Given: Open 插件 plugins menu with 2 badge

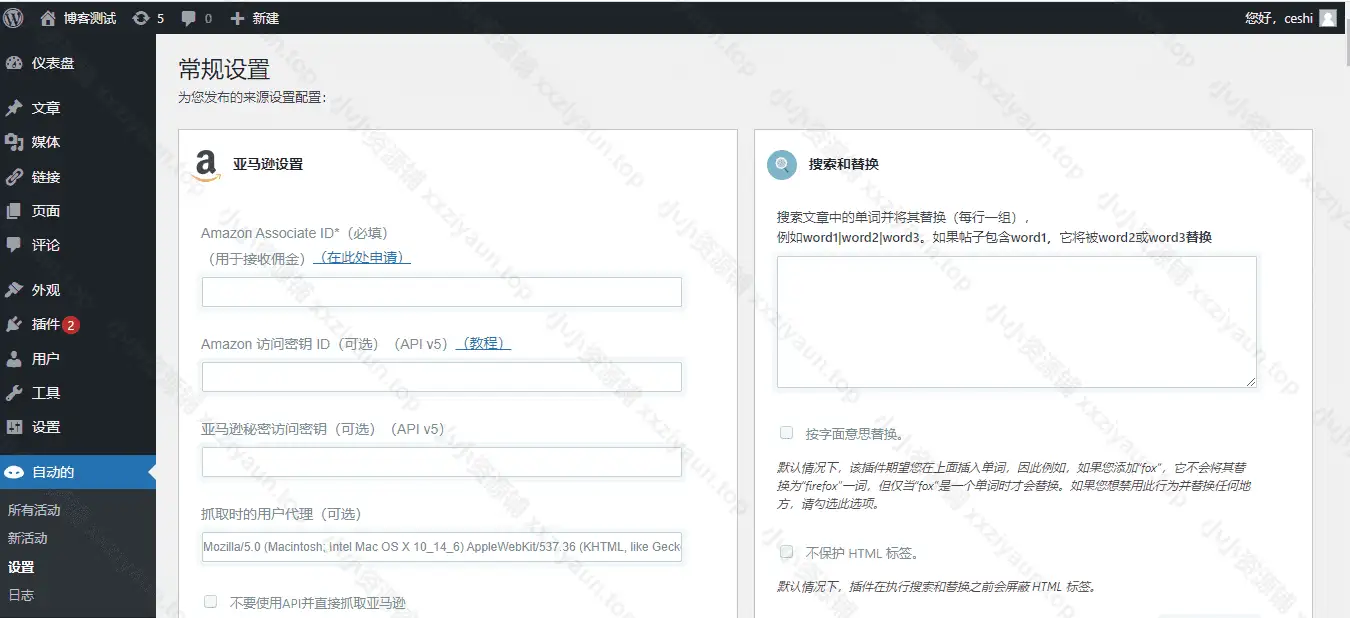Looking at the screenshot, I should [x=45, y=324].
